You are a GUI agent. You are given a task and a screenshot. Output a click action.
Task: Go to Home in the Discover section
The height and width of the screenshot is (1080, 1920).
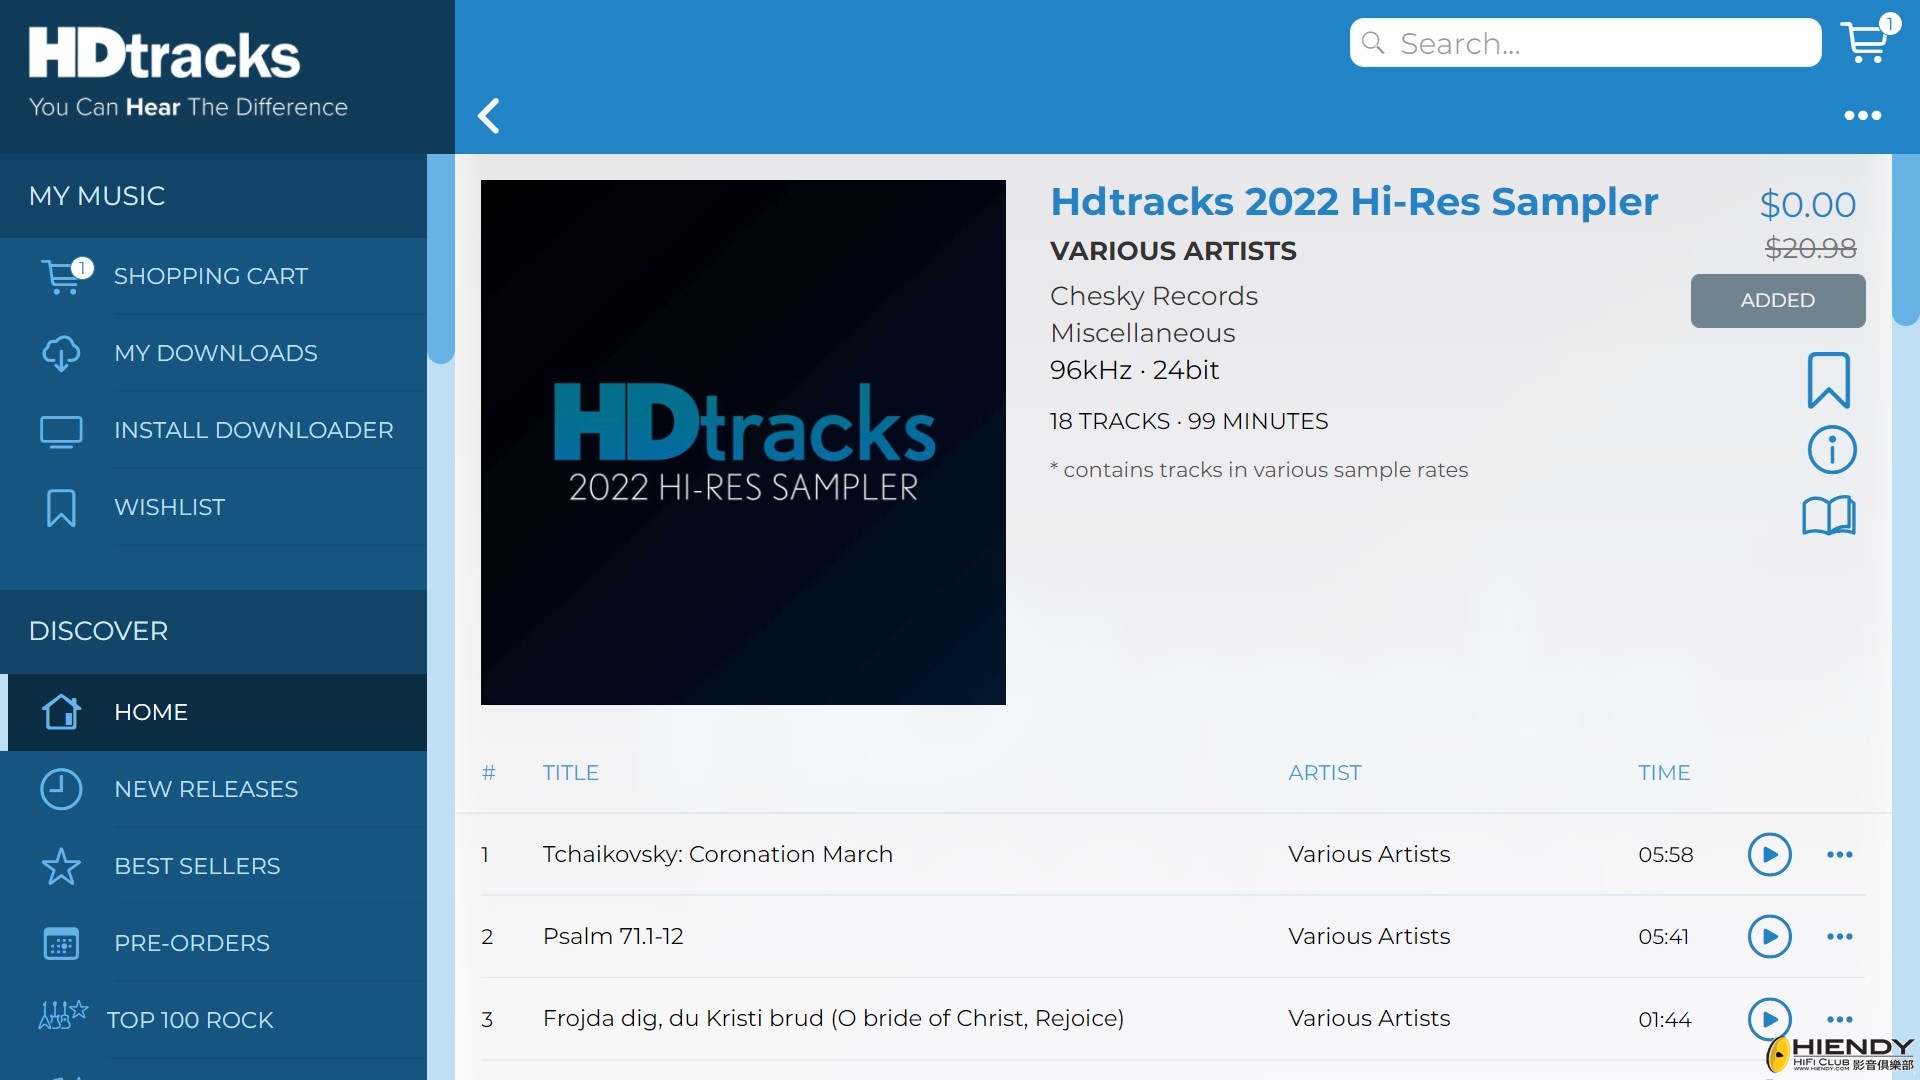[152, 712]
